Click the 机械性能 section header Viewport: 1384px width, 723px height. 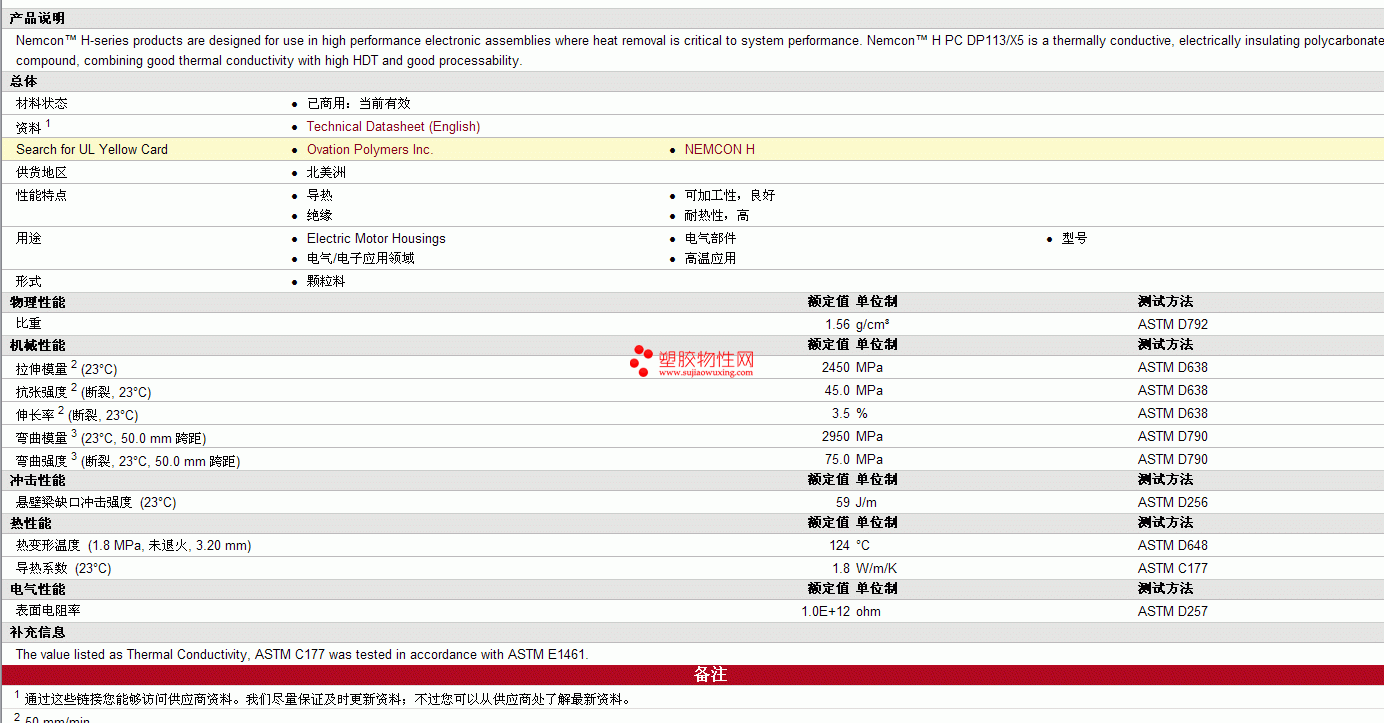37,345
